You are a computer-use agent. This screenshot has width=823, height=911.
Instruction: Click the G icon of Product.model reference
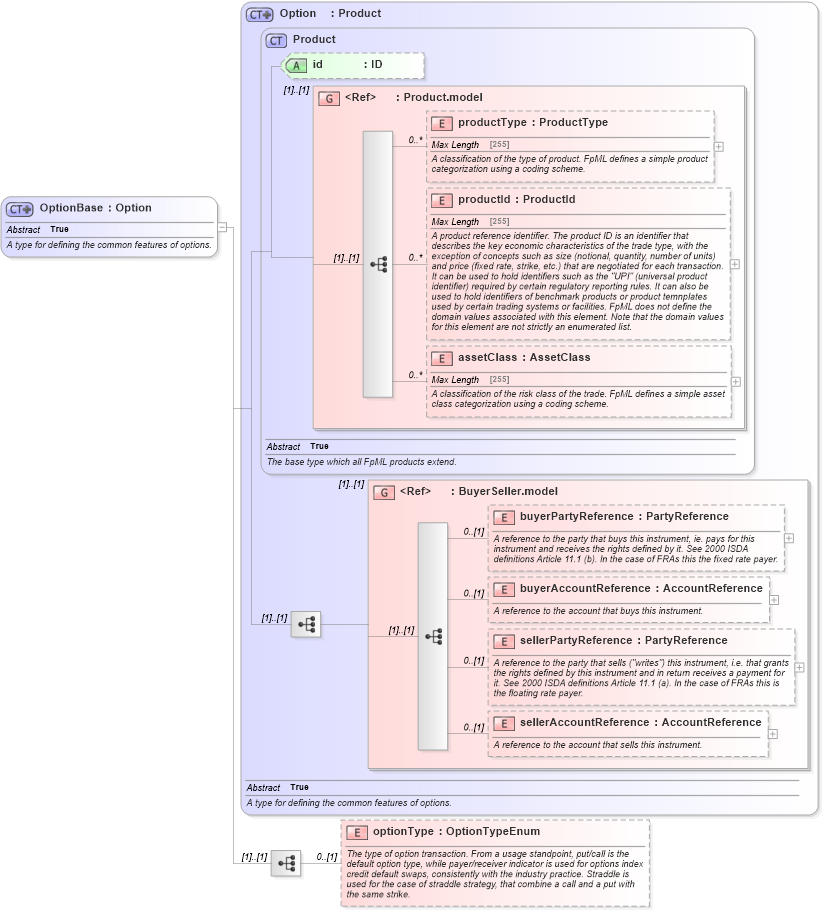[329, 99]
